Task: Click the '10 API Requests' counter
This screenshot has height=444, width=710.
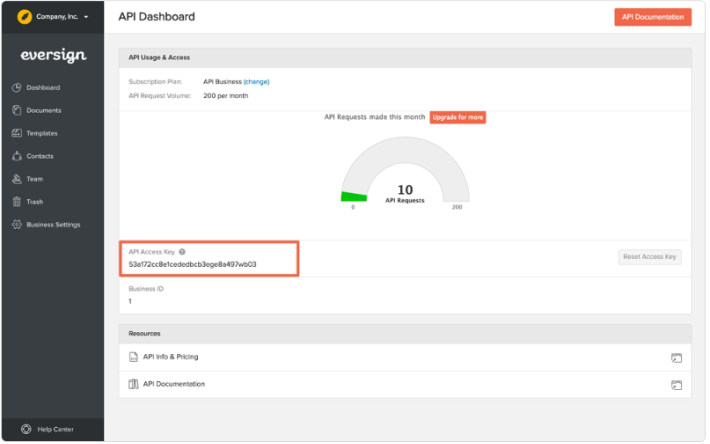Action: point(405,193)
